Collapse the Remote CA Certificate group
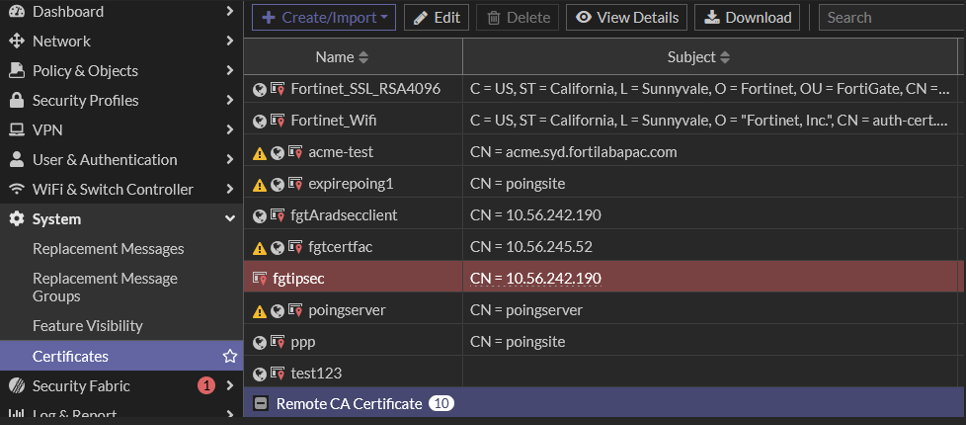 261,404
